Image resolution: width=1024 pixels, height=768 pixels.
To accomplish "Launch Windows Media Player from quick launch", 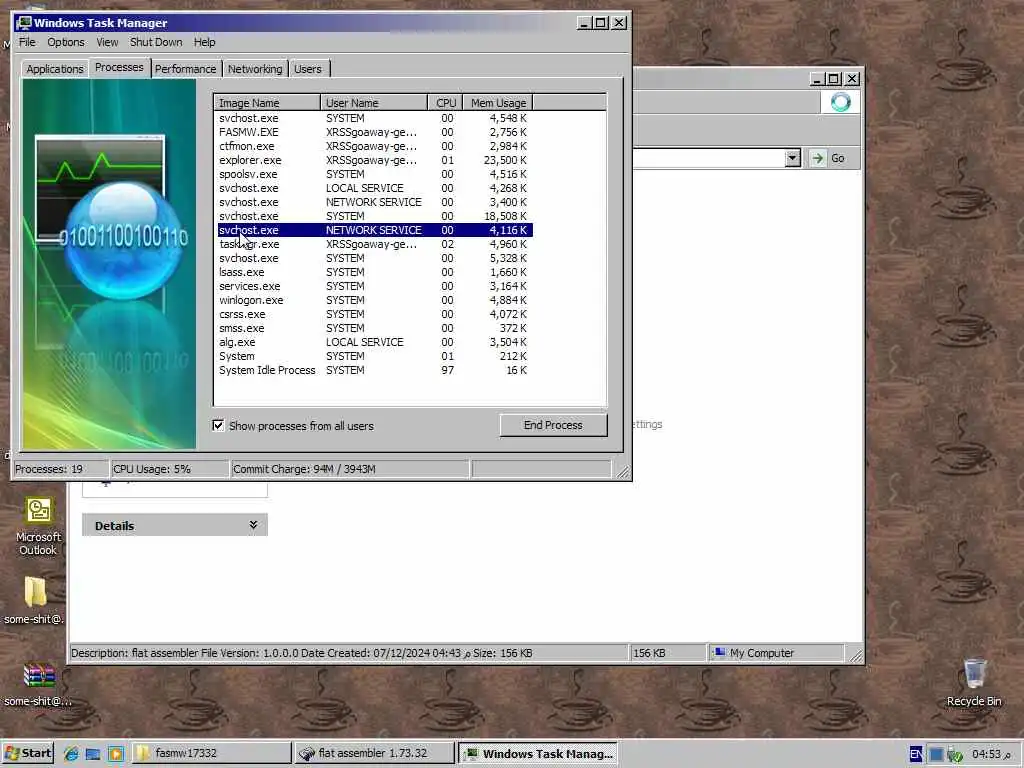I will click(x=116, y=754).
